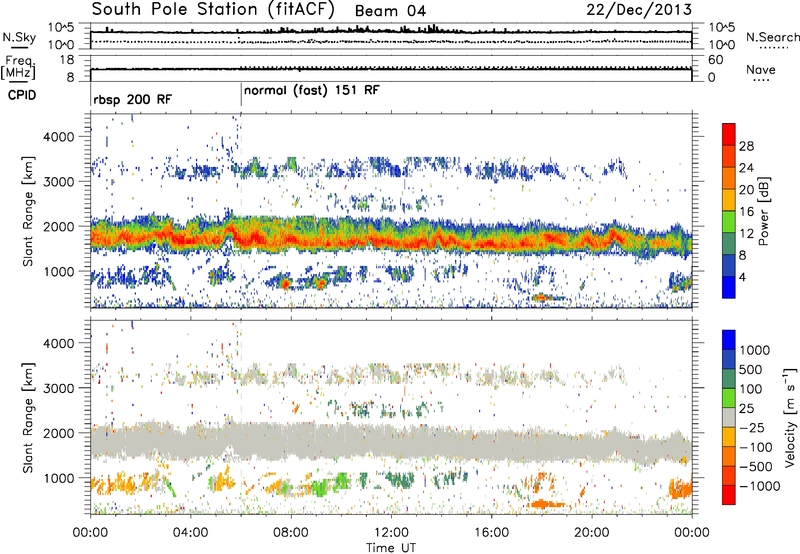Click the top blue segment of the Velocity colorbar
Viewport: 800px width, 554px height.
coord(729,340)
